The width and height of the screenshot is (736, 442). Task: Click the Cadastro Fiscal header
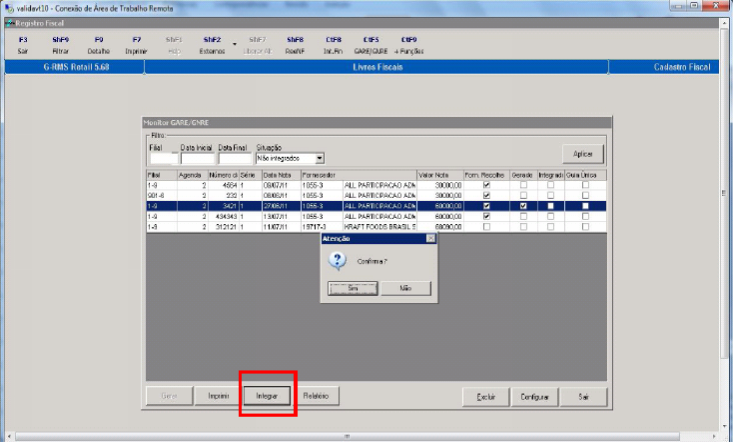[663, 67]
